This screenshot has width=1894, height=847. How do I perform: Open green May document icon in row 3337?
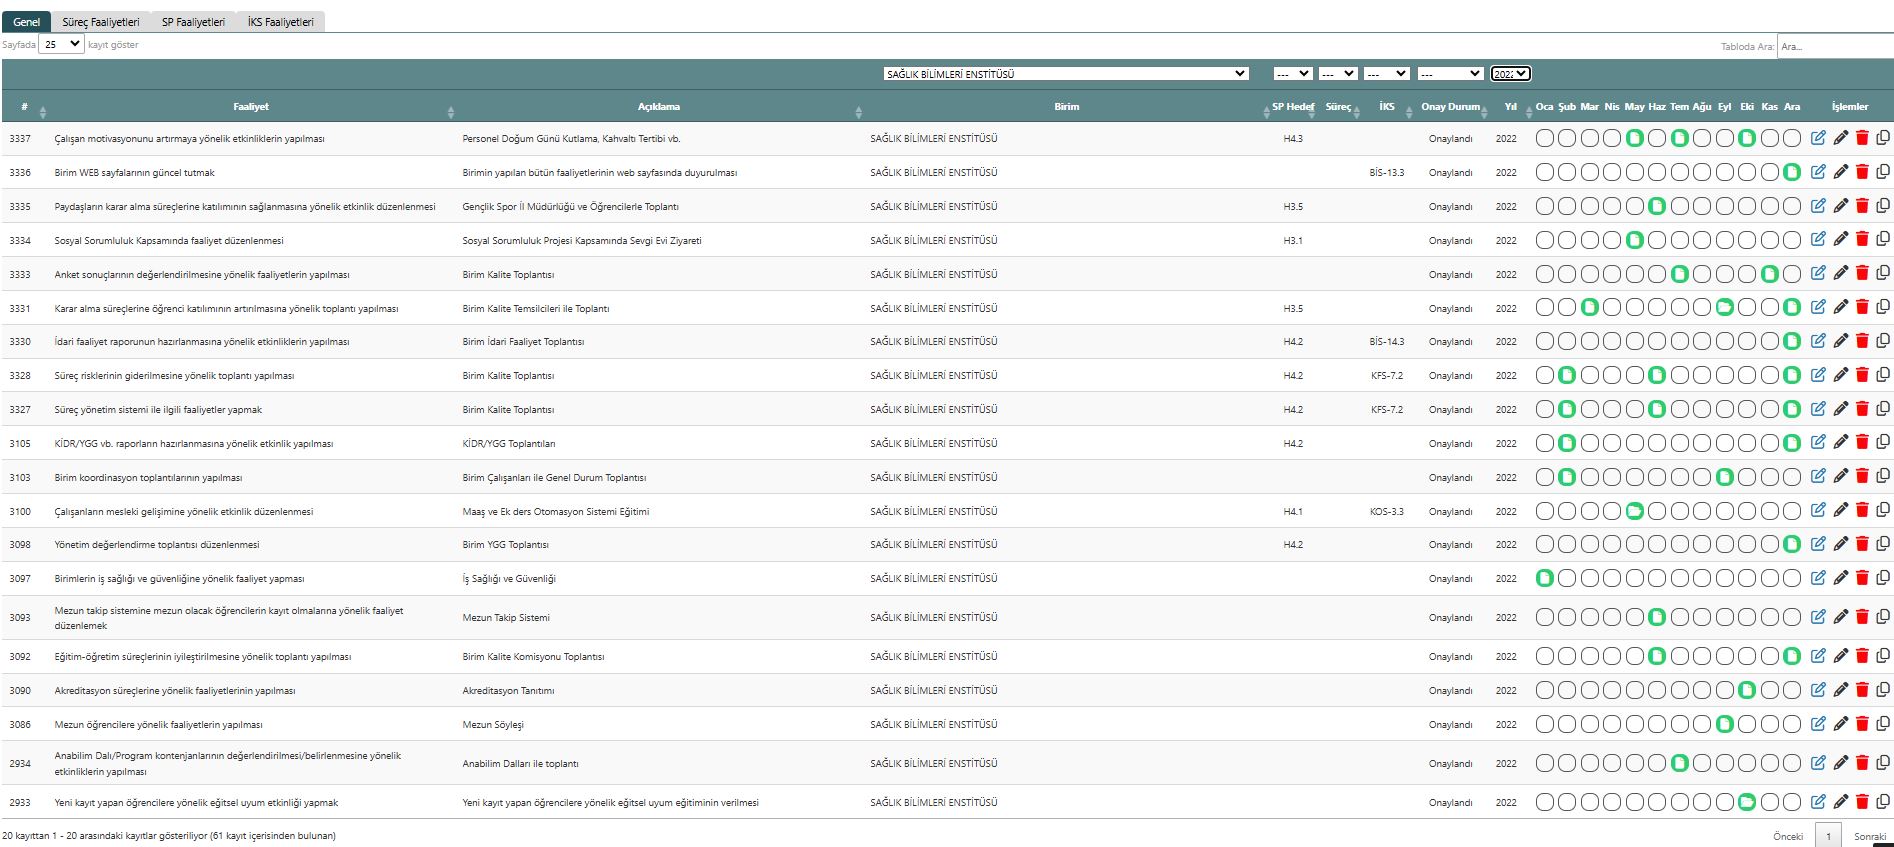1635,139
